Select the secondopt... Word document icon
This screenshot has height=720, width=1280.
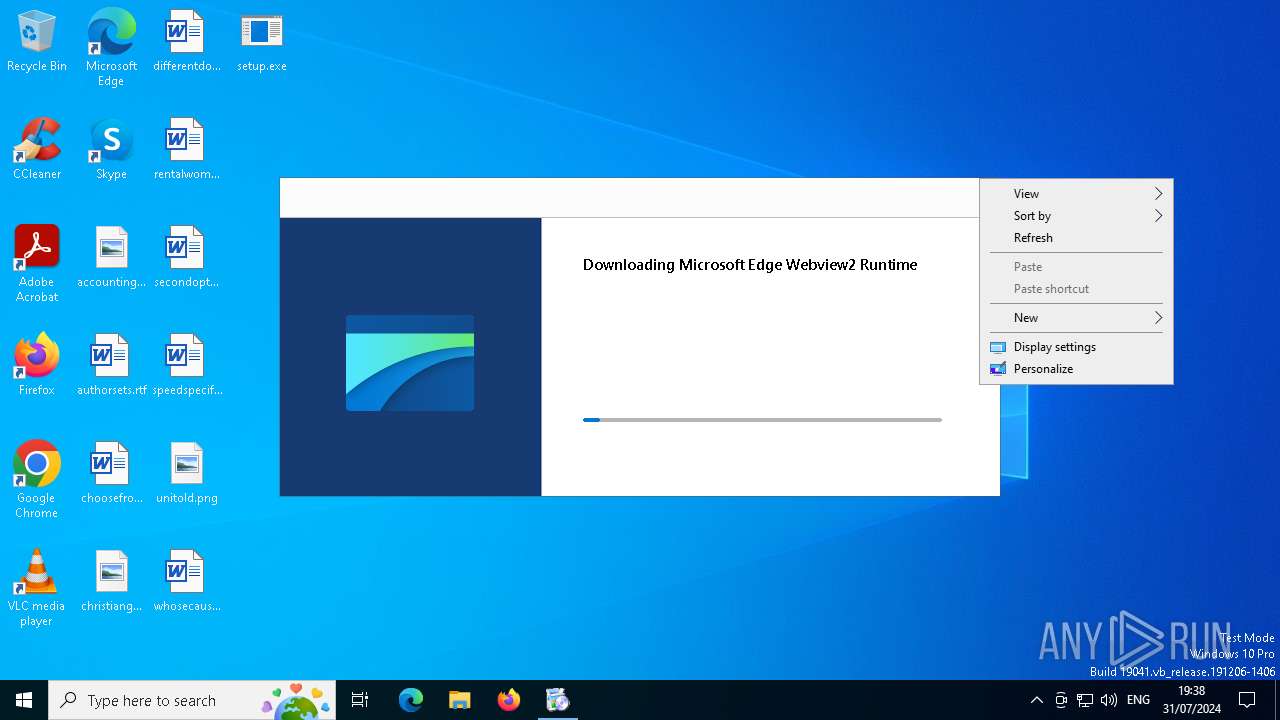pos(186,258)
